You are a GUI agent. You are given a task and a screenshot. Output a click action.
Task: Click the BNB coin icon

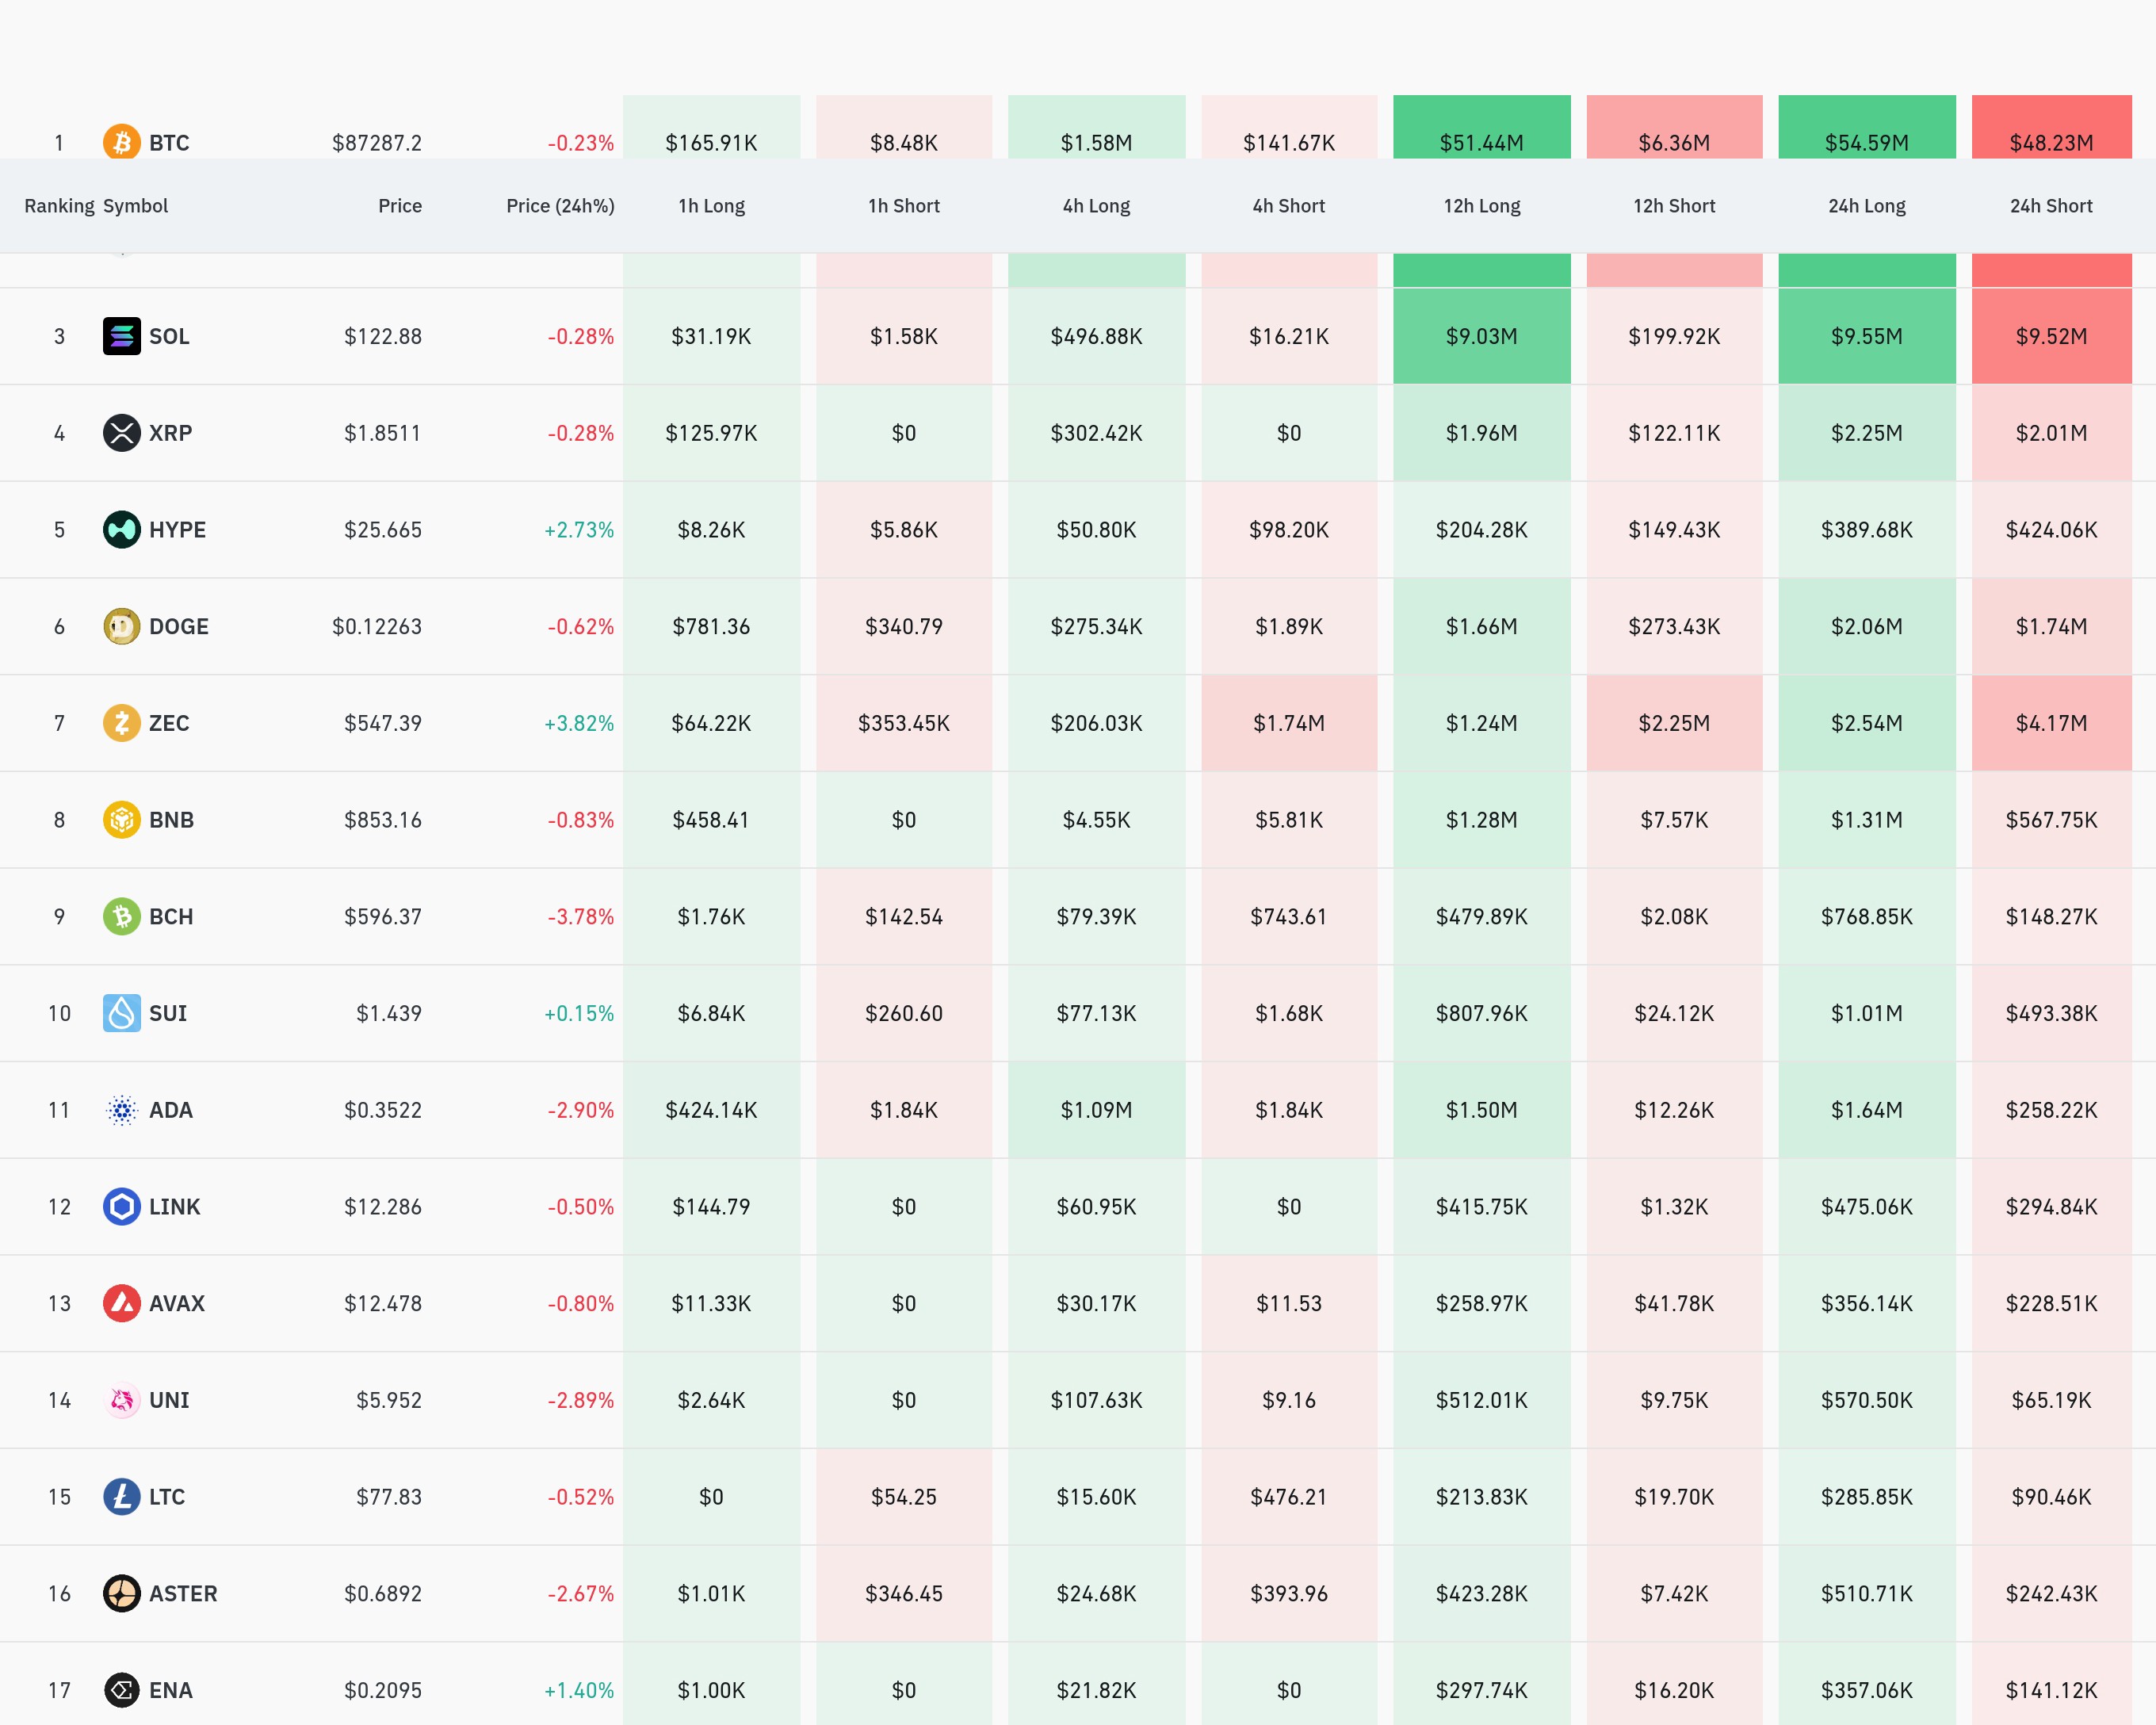click(x=121, y=820)
